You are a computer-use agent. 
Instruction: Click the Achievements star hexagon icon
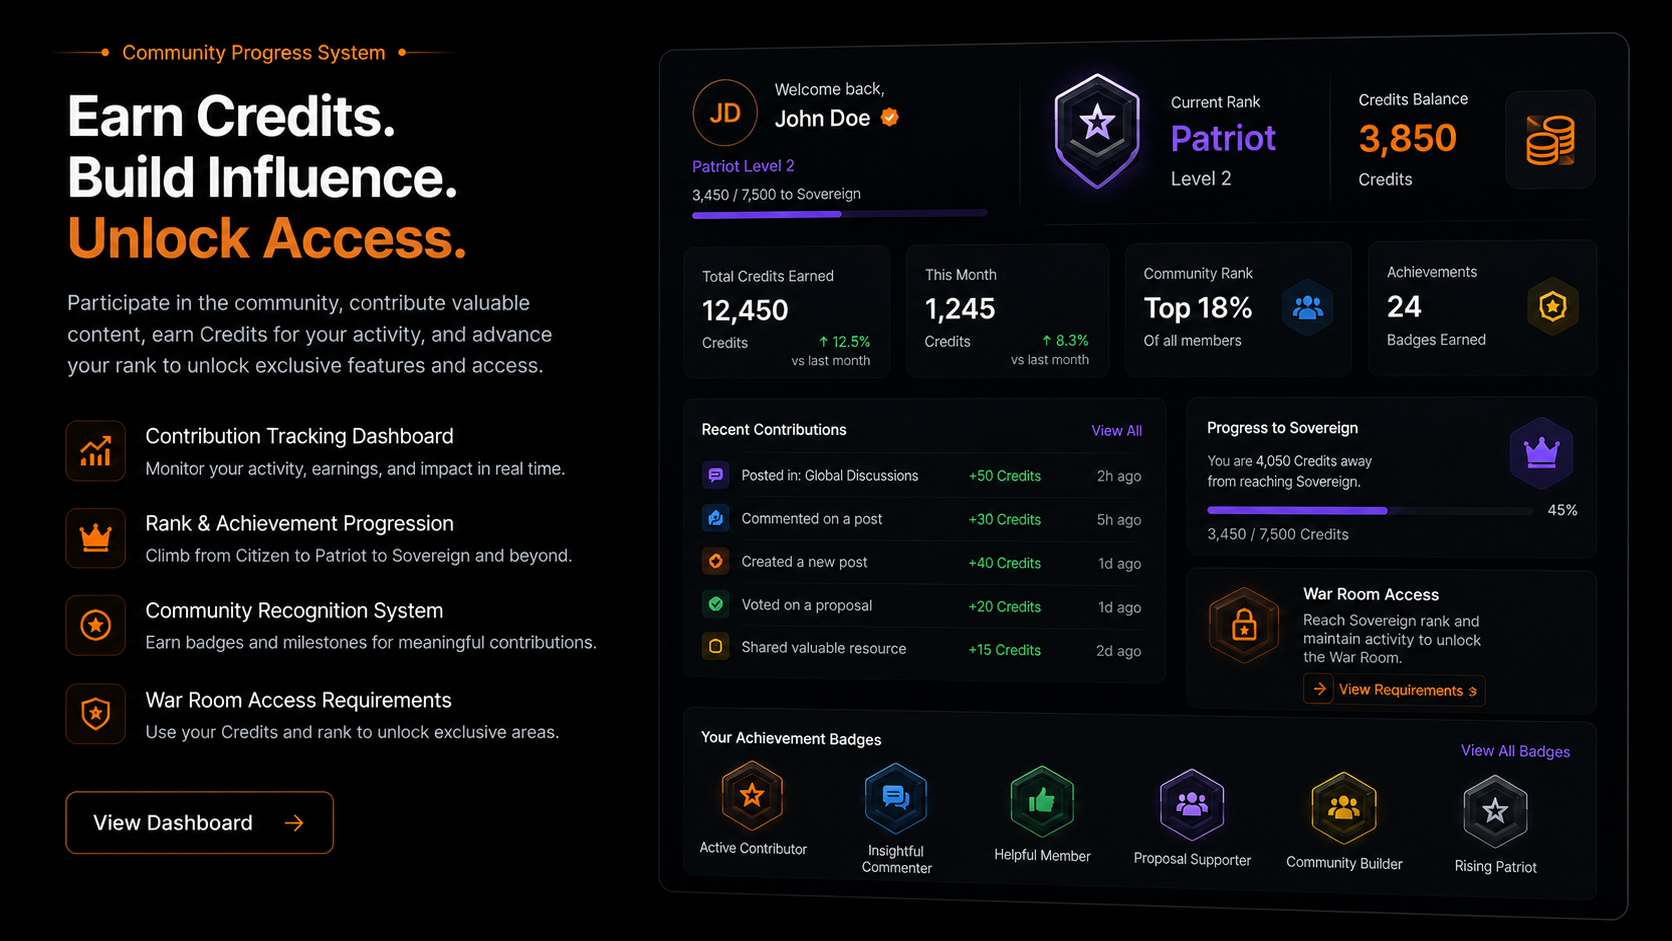pyautogui.click(x=1552, y=306)
